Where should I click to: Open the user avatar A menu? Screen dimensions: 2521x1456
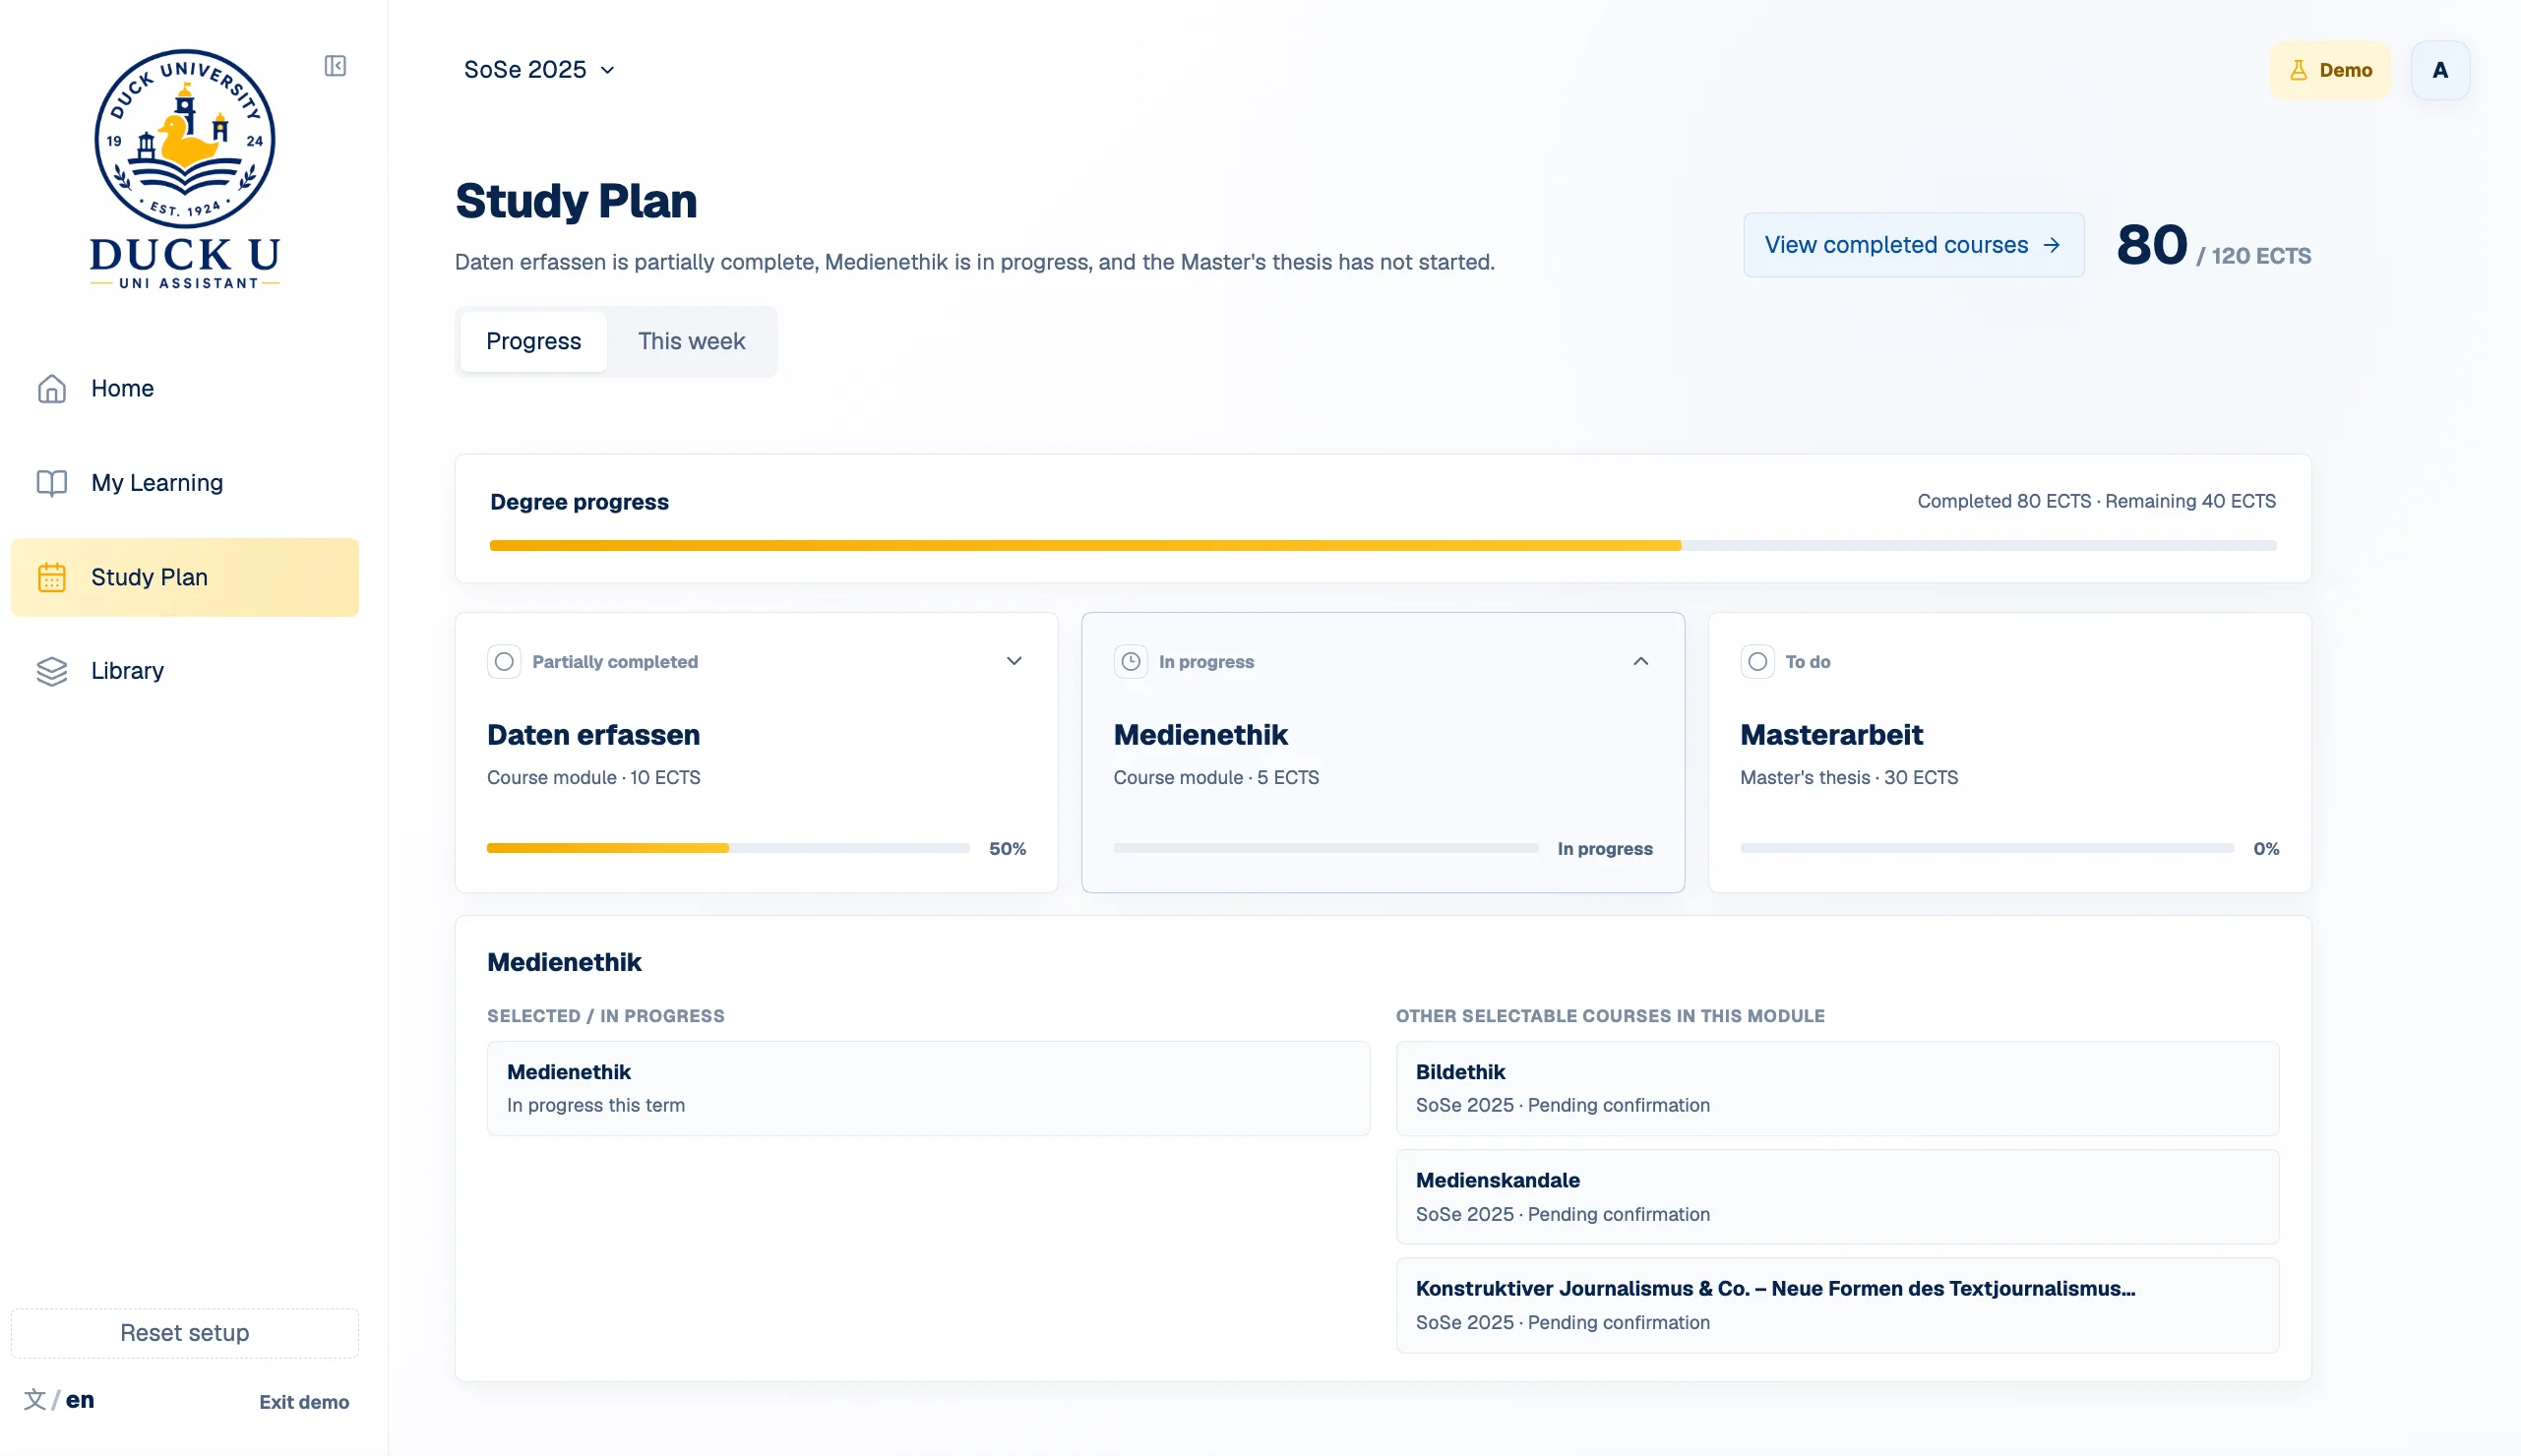click(2440, 70)
